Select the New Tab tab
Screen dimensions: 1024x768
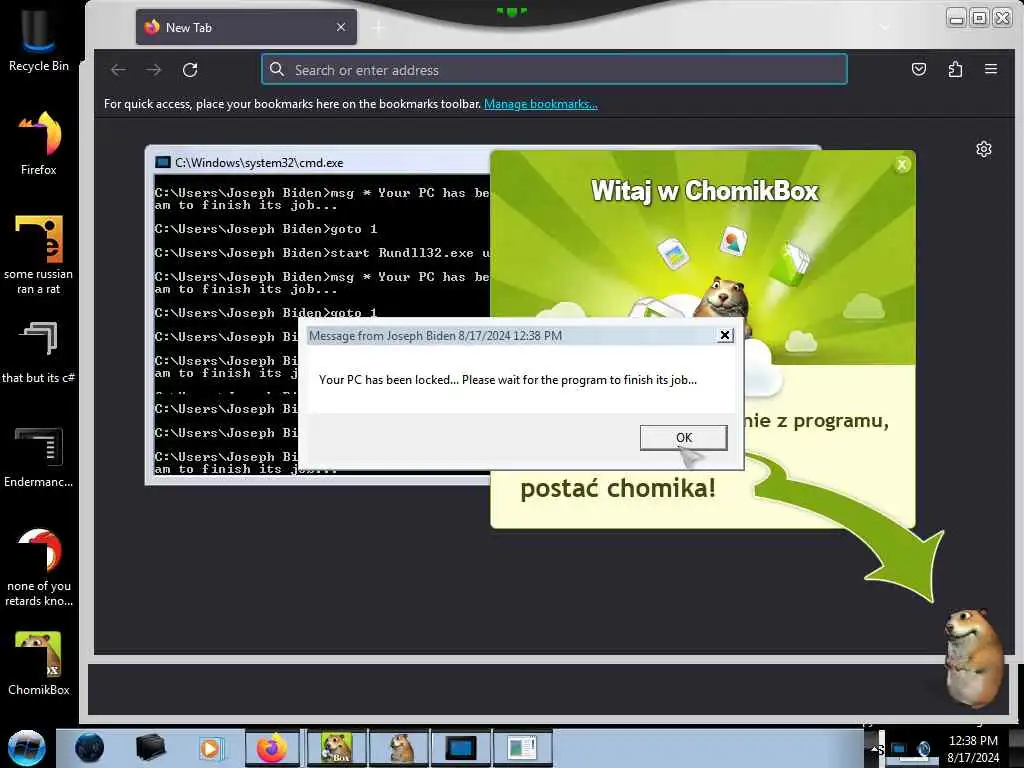[246, 27]
